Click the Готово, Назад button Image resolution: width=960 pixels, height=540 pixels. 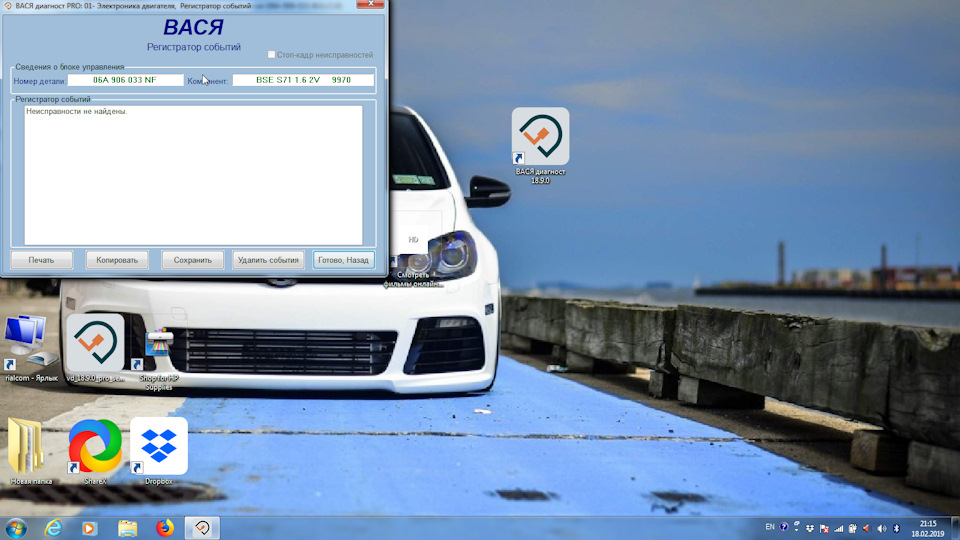tap(343, 260)
